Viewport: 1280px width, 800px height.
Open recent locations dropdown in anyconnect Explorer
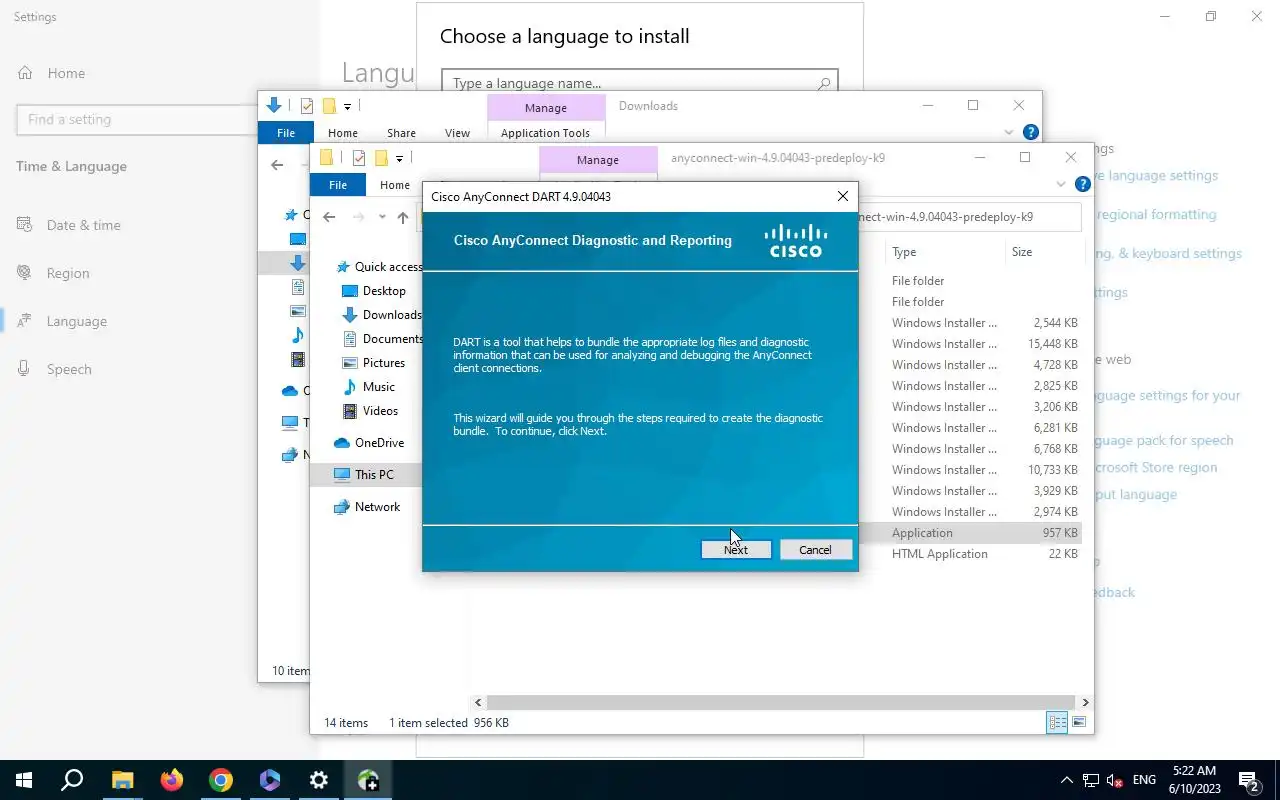point(381,217)
